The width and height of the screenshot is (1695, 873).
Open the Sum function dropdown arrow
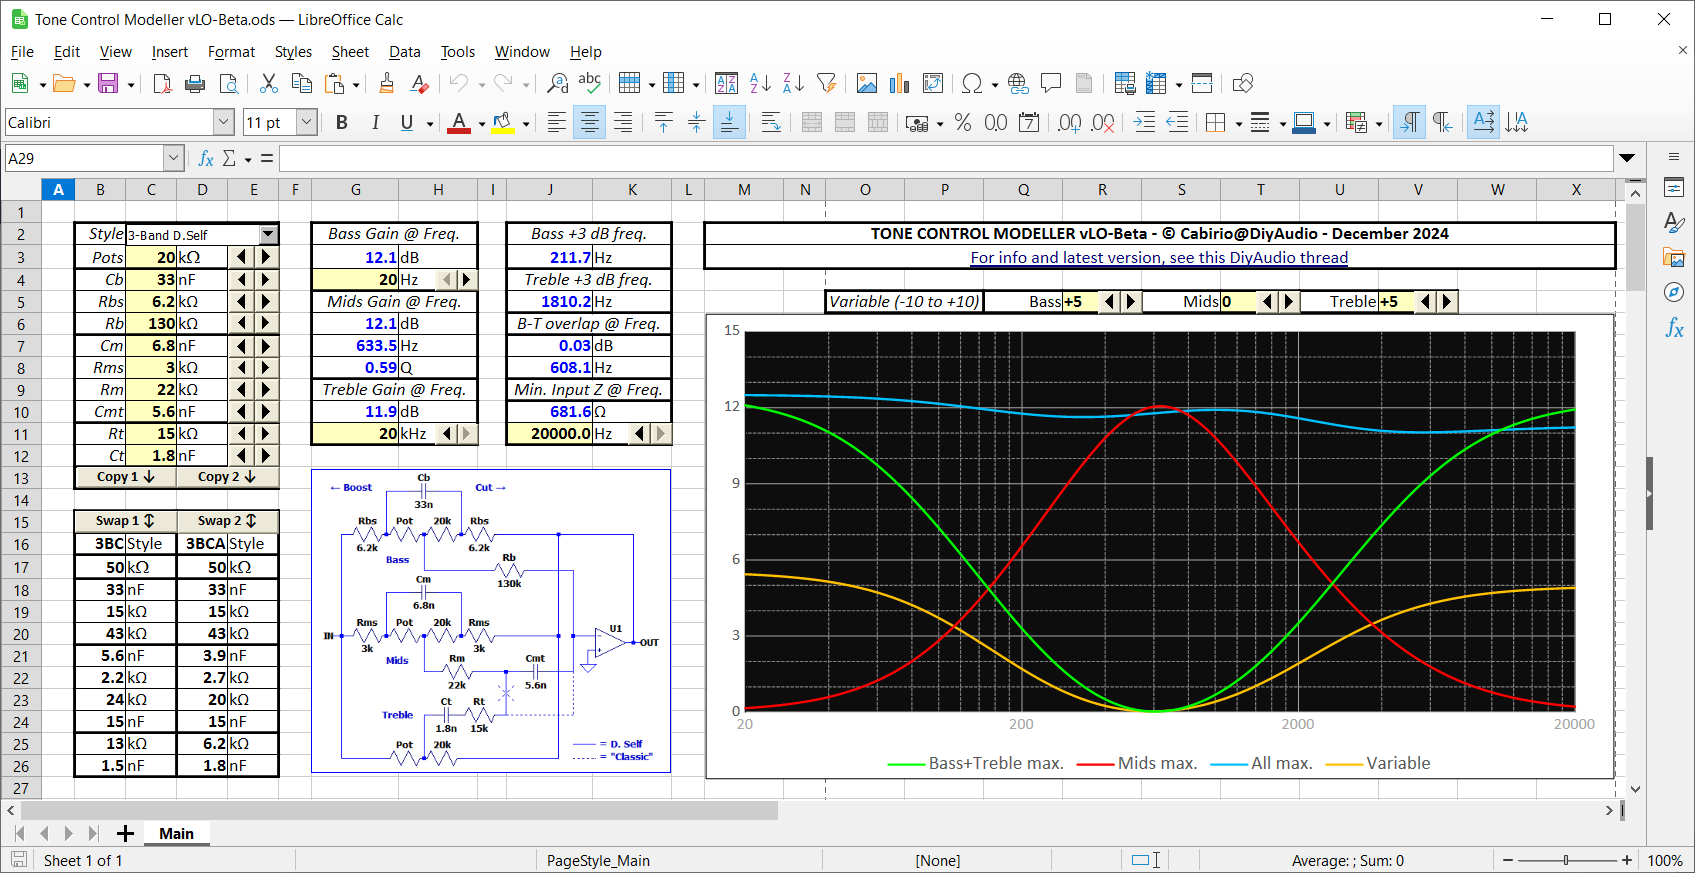(247, 159)
